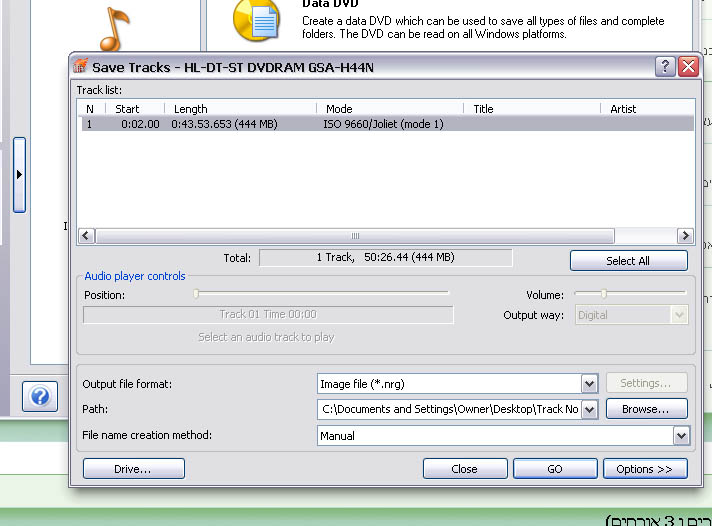Open the File name creation method dropdown arrow

click(x=681, y=436)
